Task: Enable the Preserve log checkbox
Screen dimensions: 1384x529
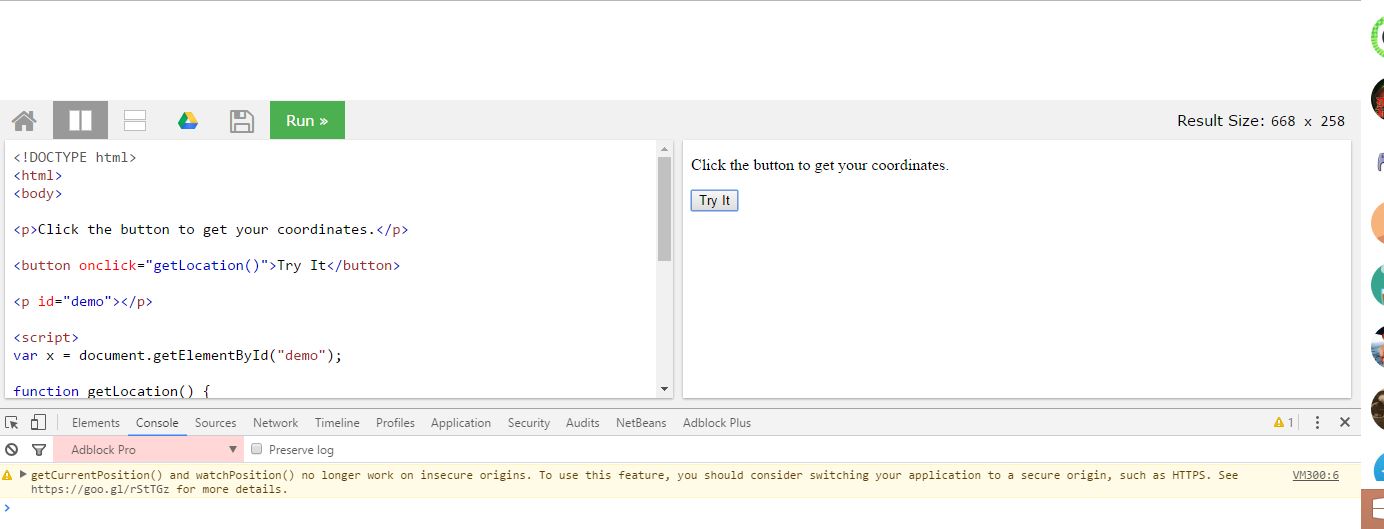Action: click(x=257, y=450)
